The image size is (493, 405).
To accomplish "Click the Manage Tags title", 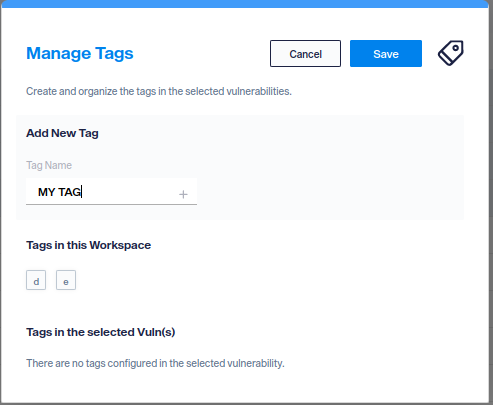I will point(80,53).
